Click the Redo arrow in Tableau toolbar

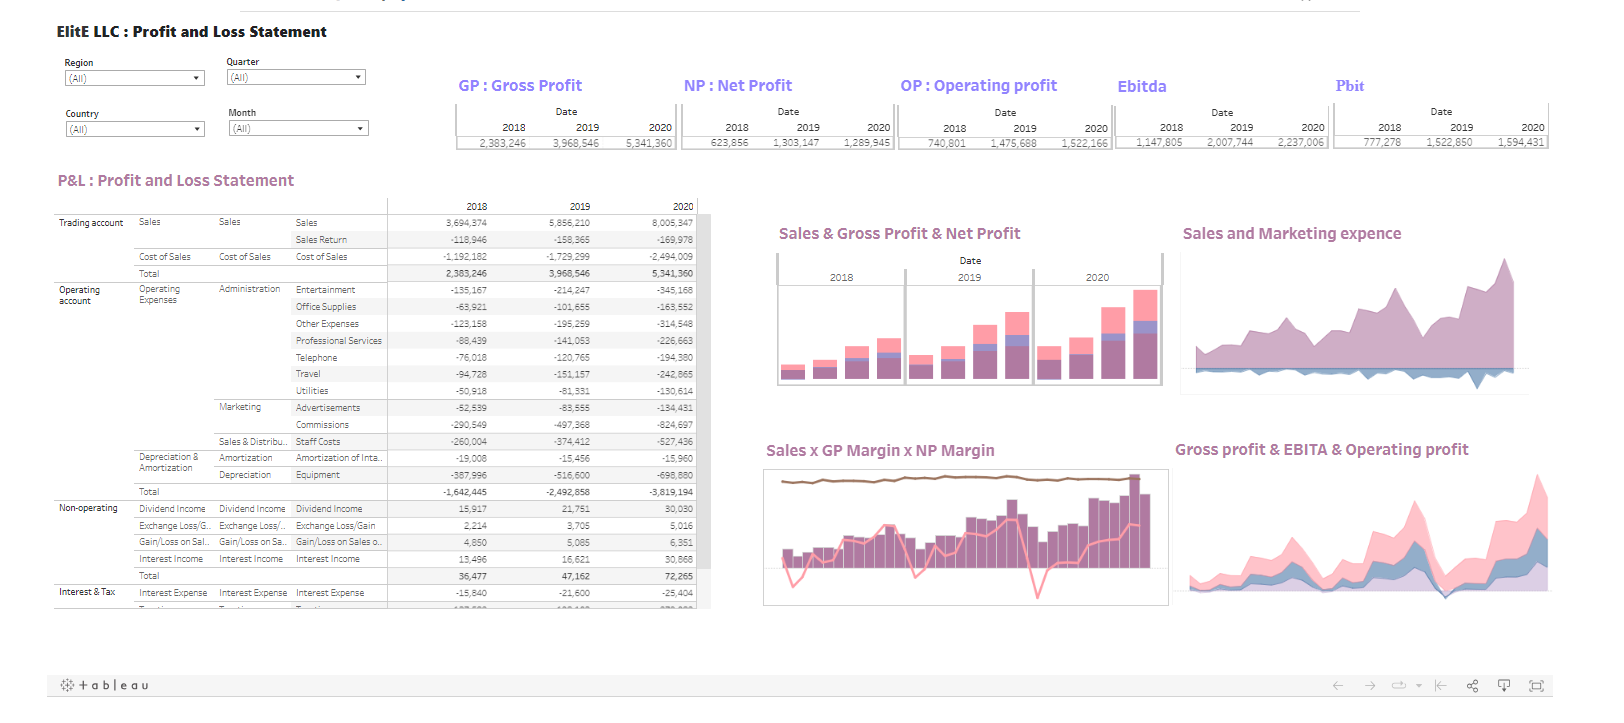pyautogui.click(x=1370, y=685)
